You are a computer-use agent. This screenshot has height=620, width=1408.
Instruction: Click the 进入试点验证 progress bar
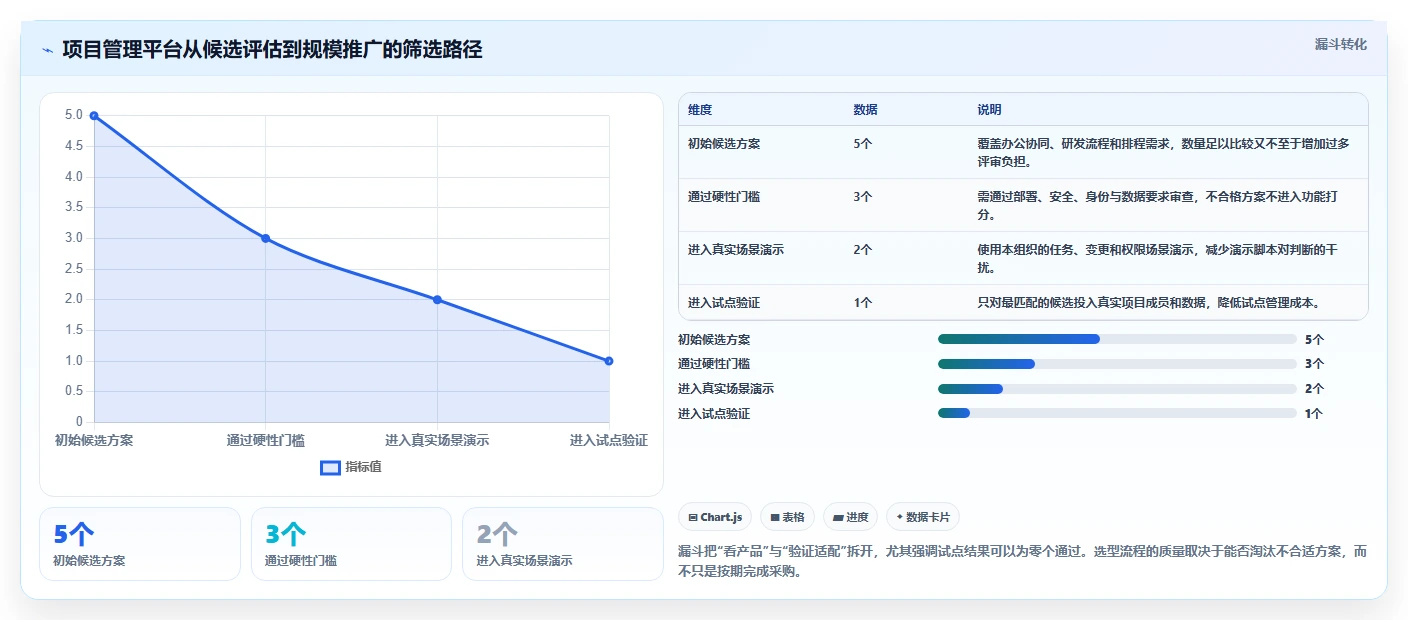pyautogui.click(x=1117, y=413)
